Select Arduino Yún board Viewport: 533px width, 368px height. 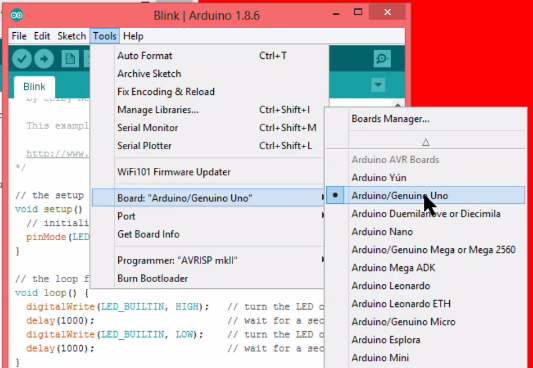coord(426,178)
